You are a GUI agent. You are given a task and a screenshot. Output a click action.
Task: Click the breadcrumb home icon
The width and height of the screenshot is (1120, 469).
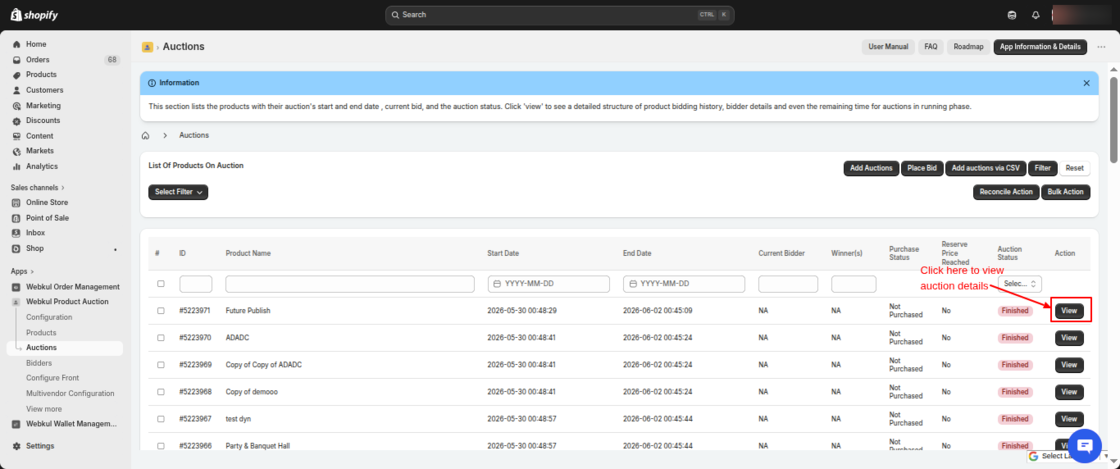(x=146, y=136)
